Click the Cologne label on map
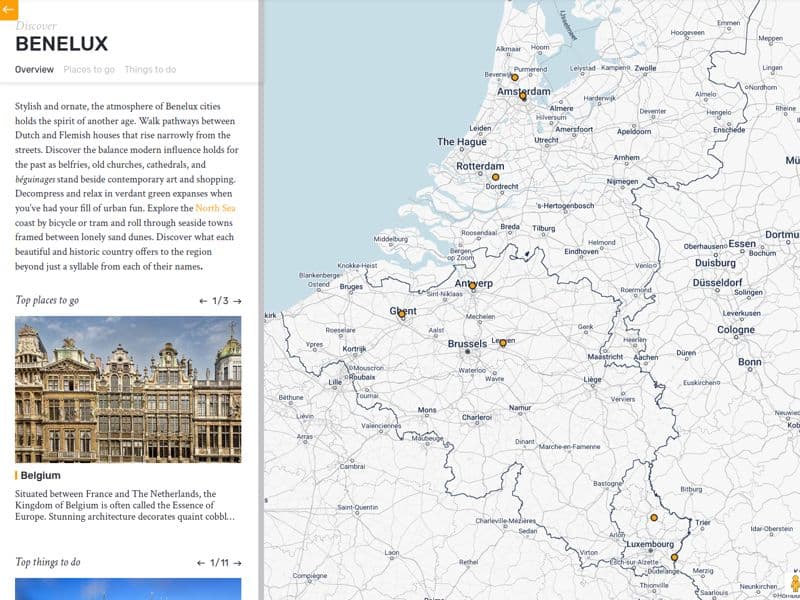This screenshot has height=600, width=800. (736, 330)
